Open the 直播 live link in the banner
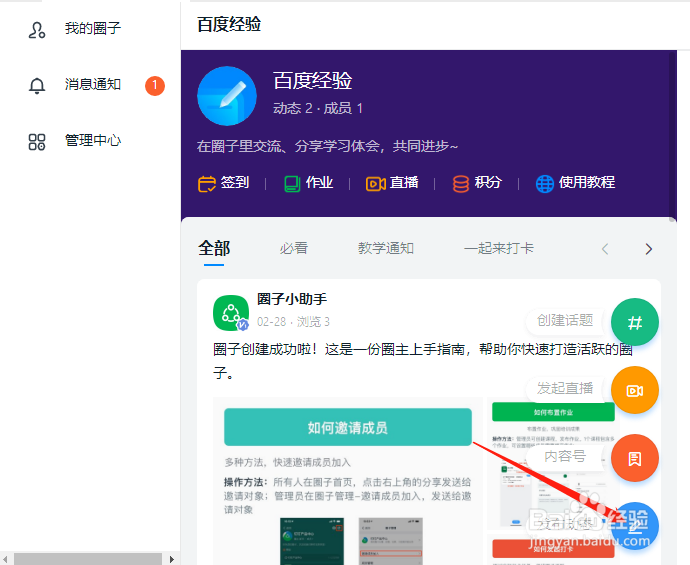 [x=404, y=182]
